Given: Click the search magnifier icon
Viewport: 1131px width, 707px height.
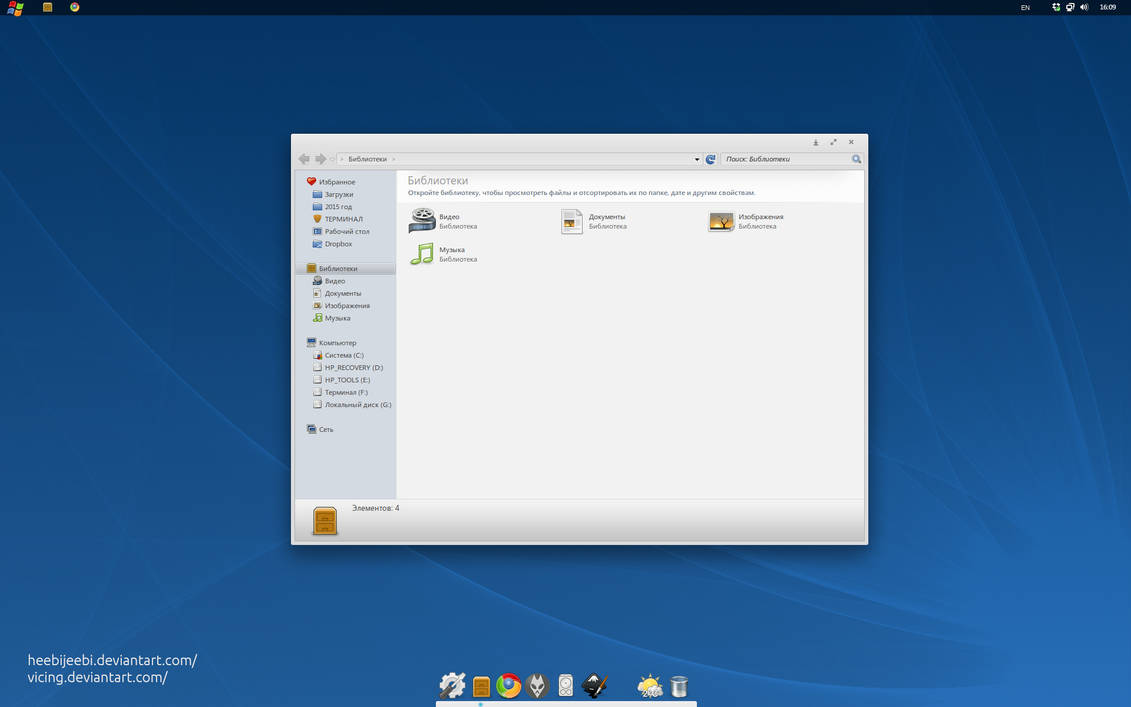Looking at the screenshot, I should tap(856, 159).
